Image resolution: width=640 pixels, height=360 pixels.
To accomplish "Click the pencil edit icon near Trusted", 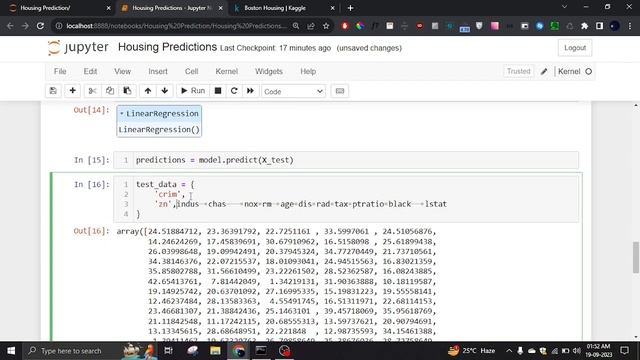I will (x=544, y=71).
